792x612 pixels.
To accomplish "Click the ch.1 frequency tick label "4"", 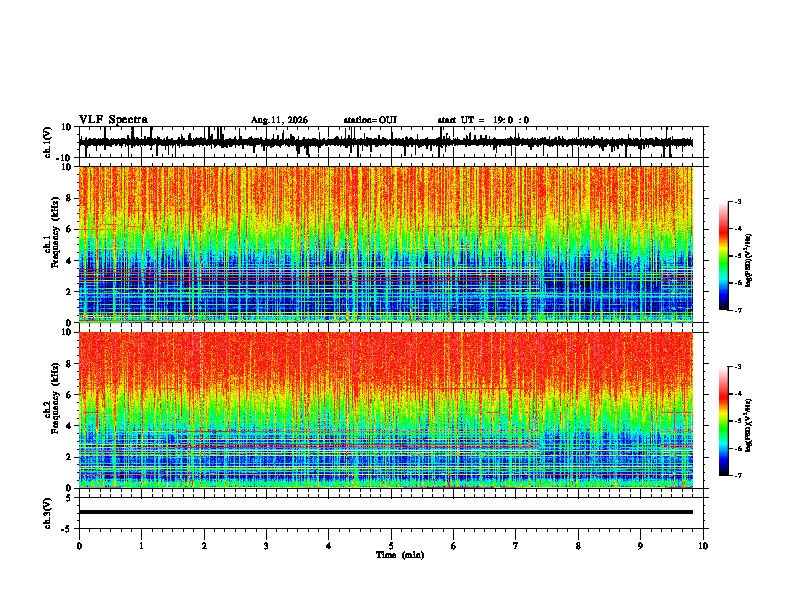I will (x=69, y=261).
